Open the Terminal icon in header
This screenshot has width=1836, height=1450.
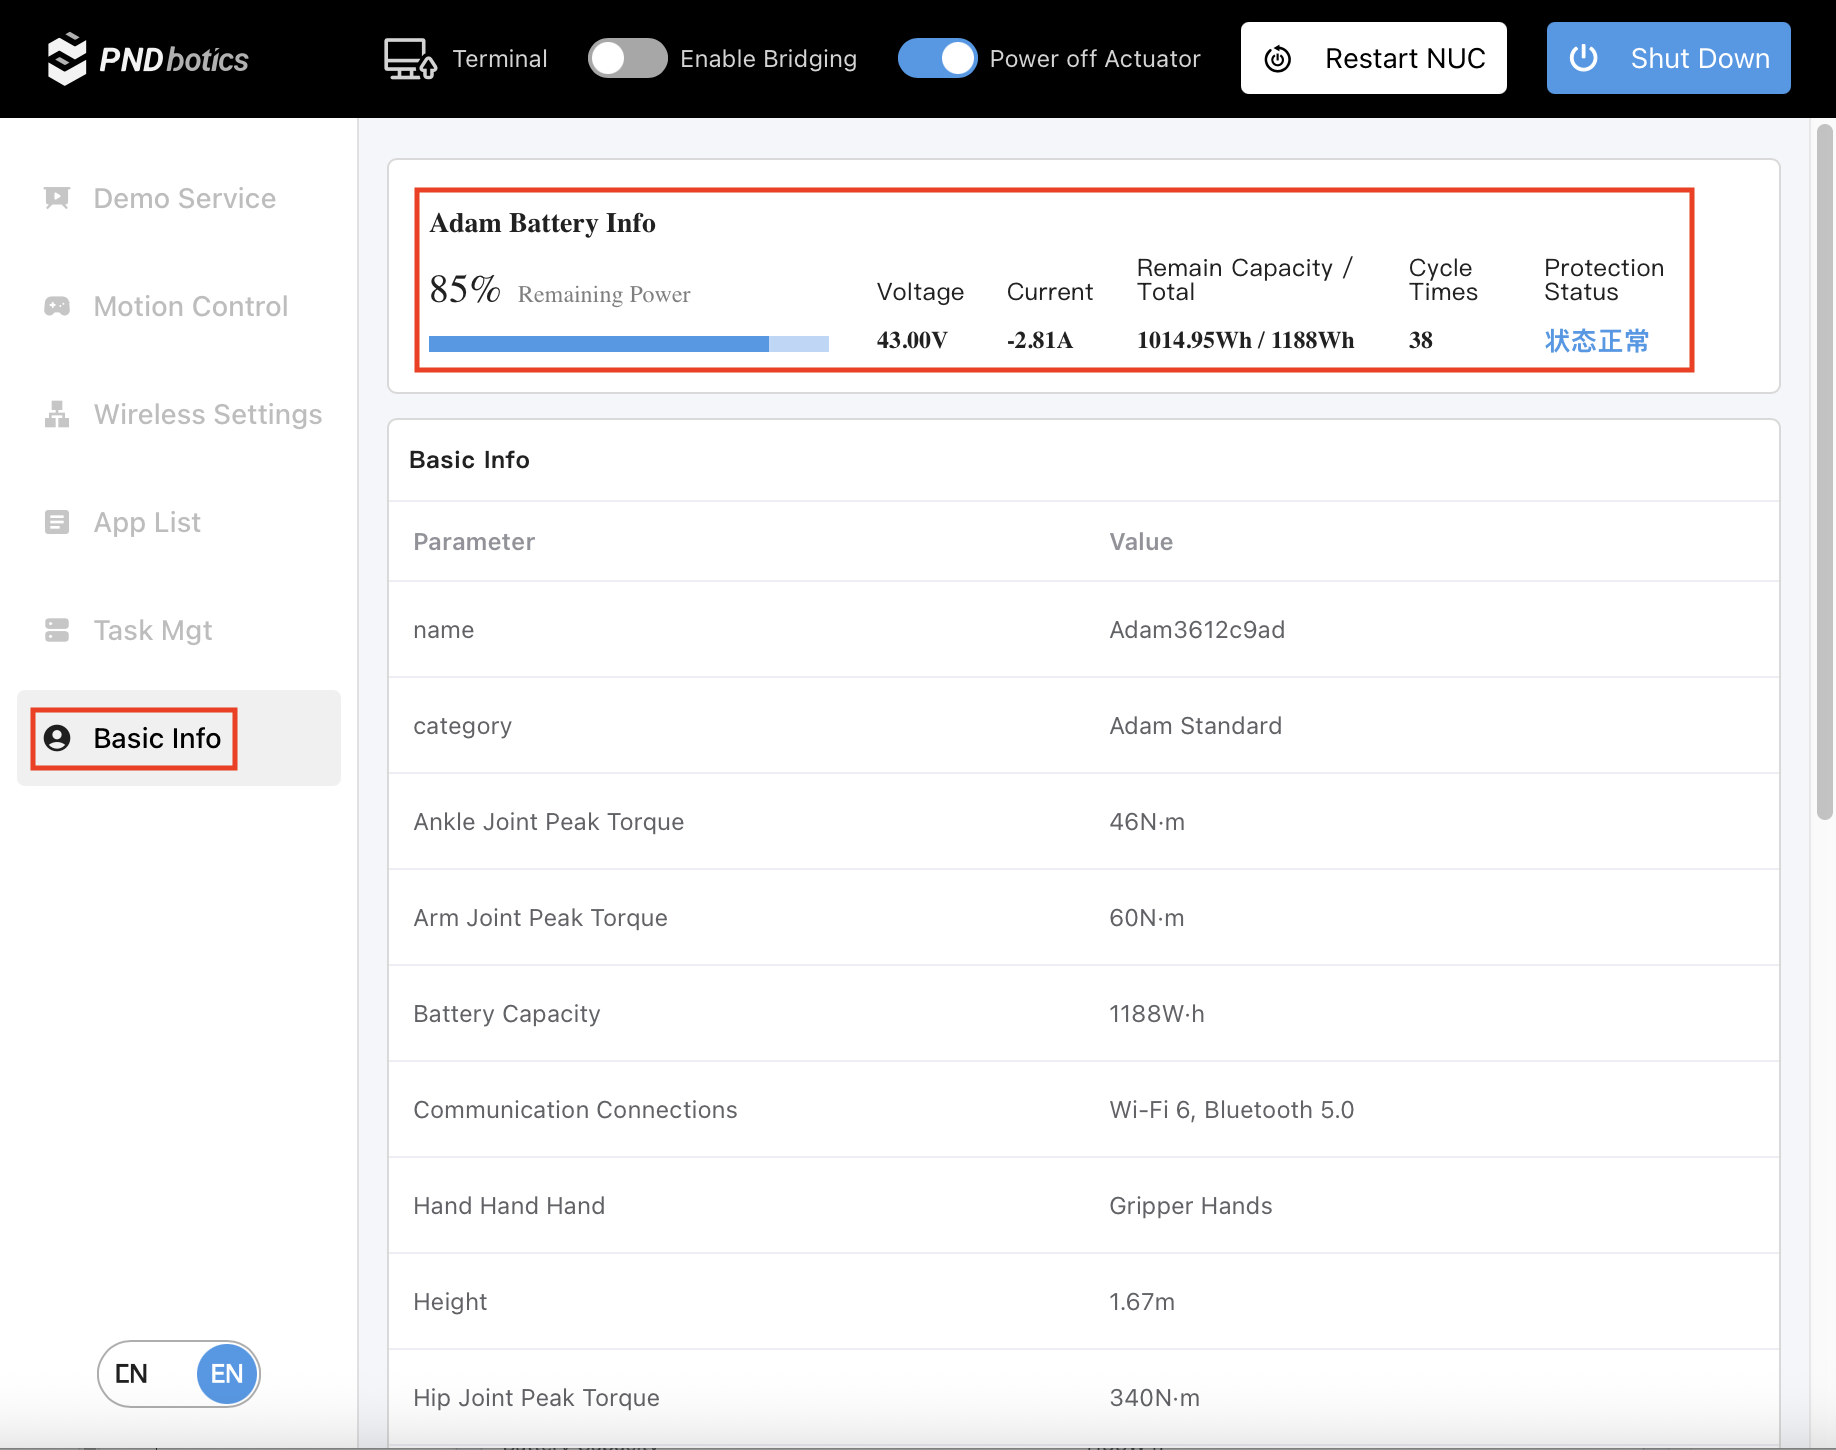(x=410, y=59)
